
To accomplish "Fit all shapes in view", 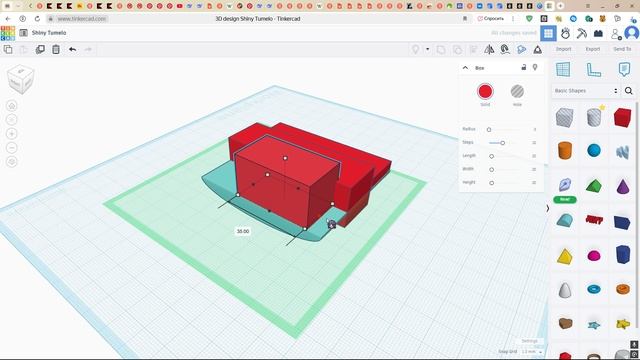I will coord(12,120).
